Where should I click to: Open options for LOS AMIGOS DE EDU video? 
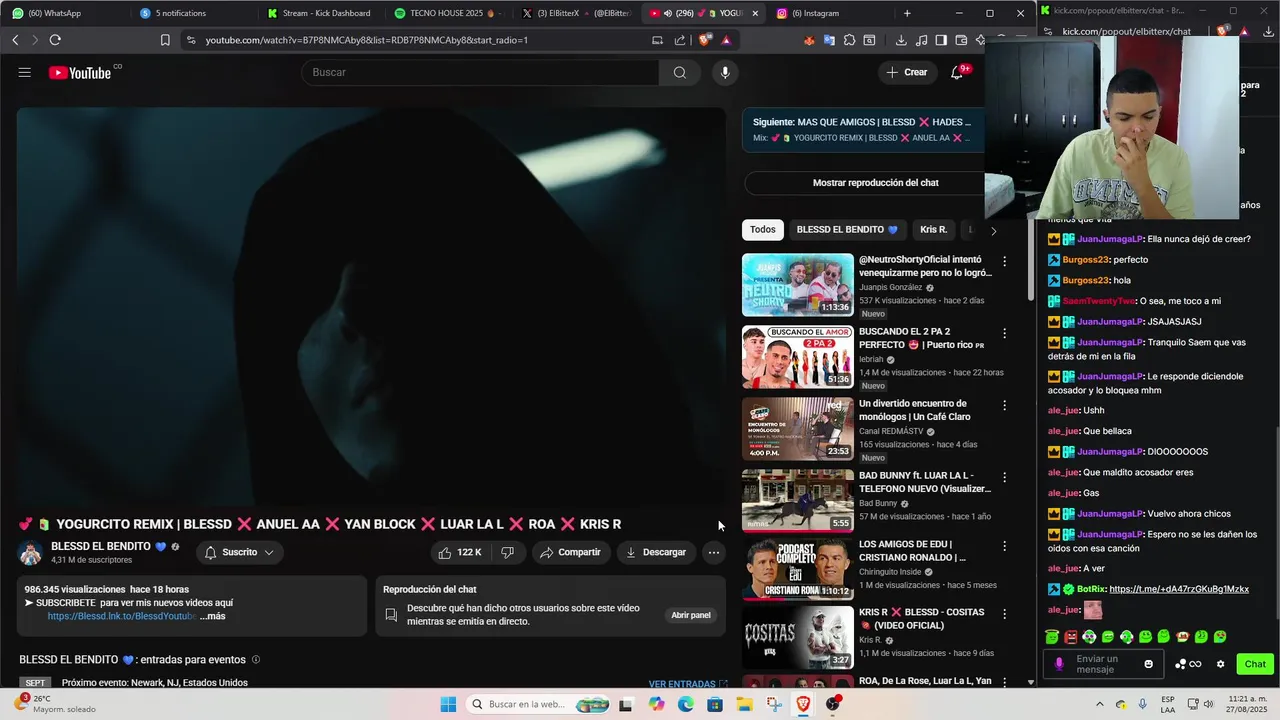point(1005,549)
